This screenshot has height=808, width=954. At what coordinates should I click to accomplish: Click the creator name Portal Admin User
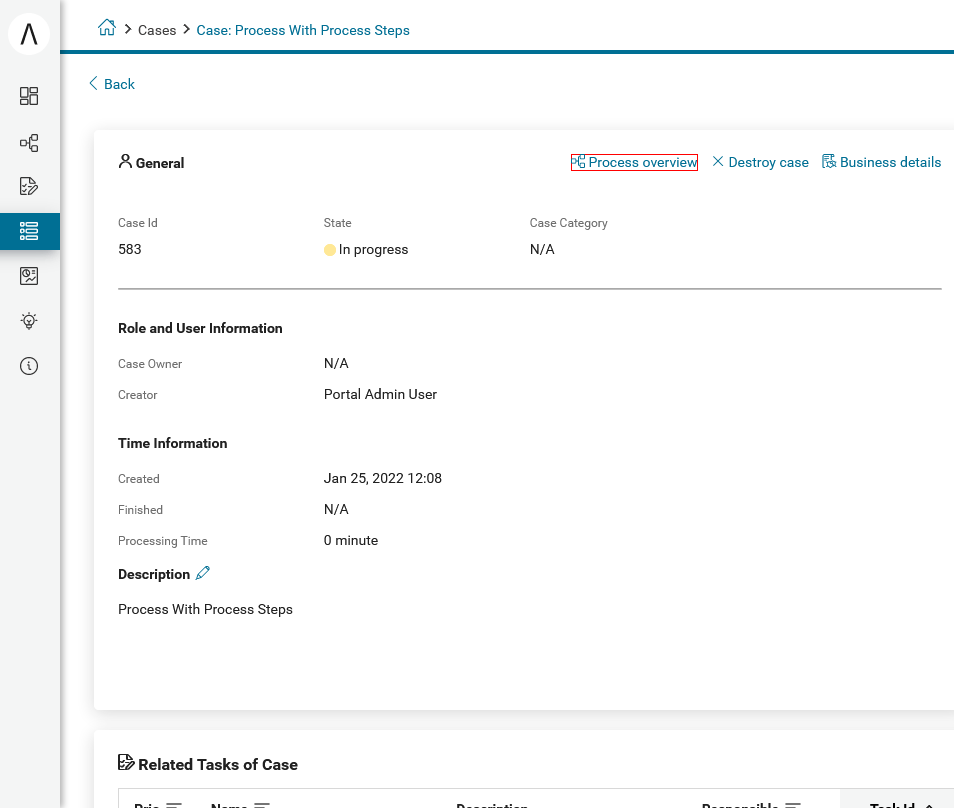380,394
